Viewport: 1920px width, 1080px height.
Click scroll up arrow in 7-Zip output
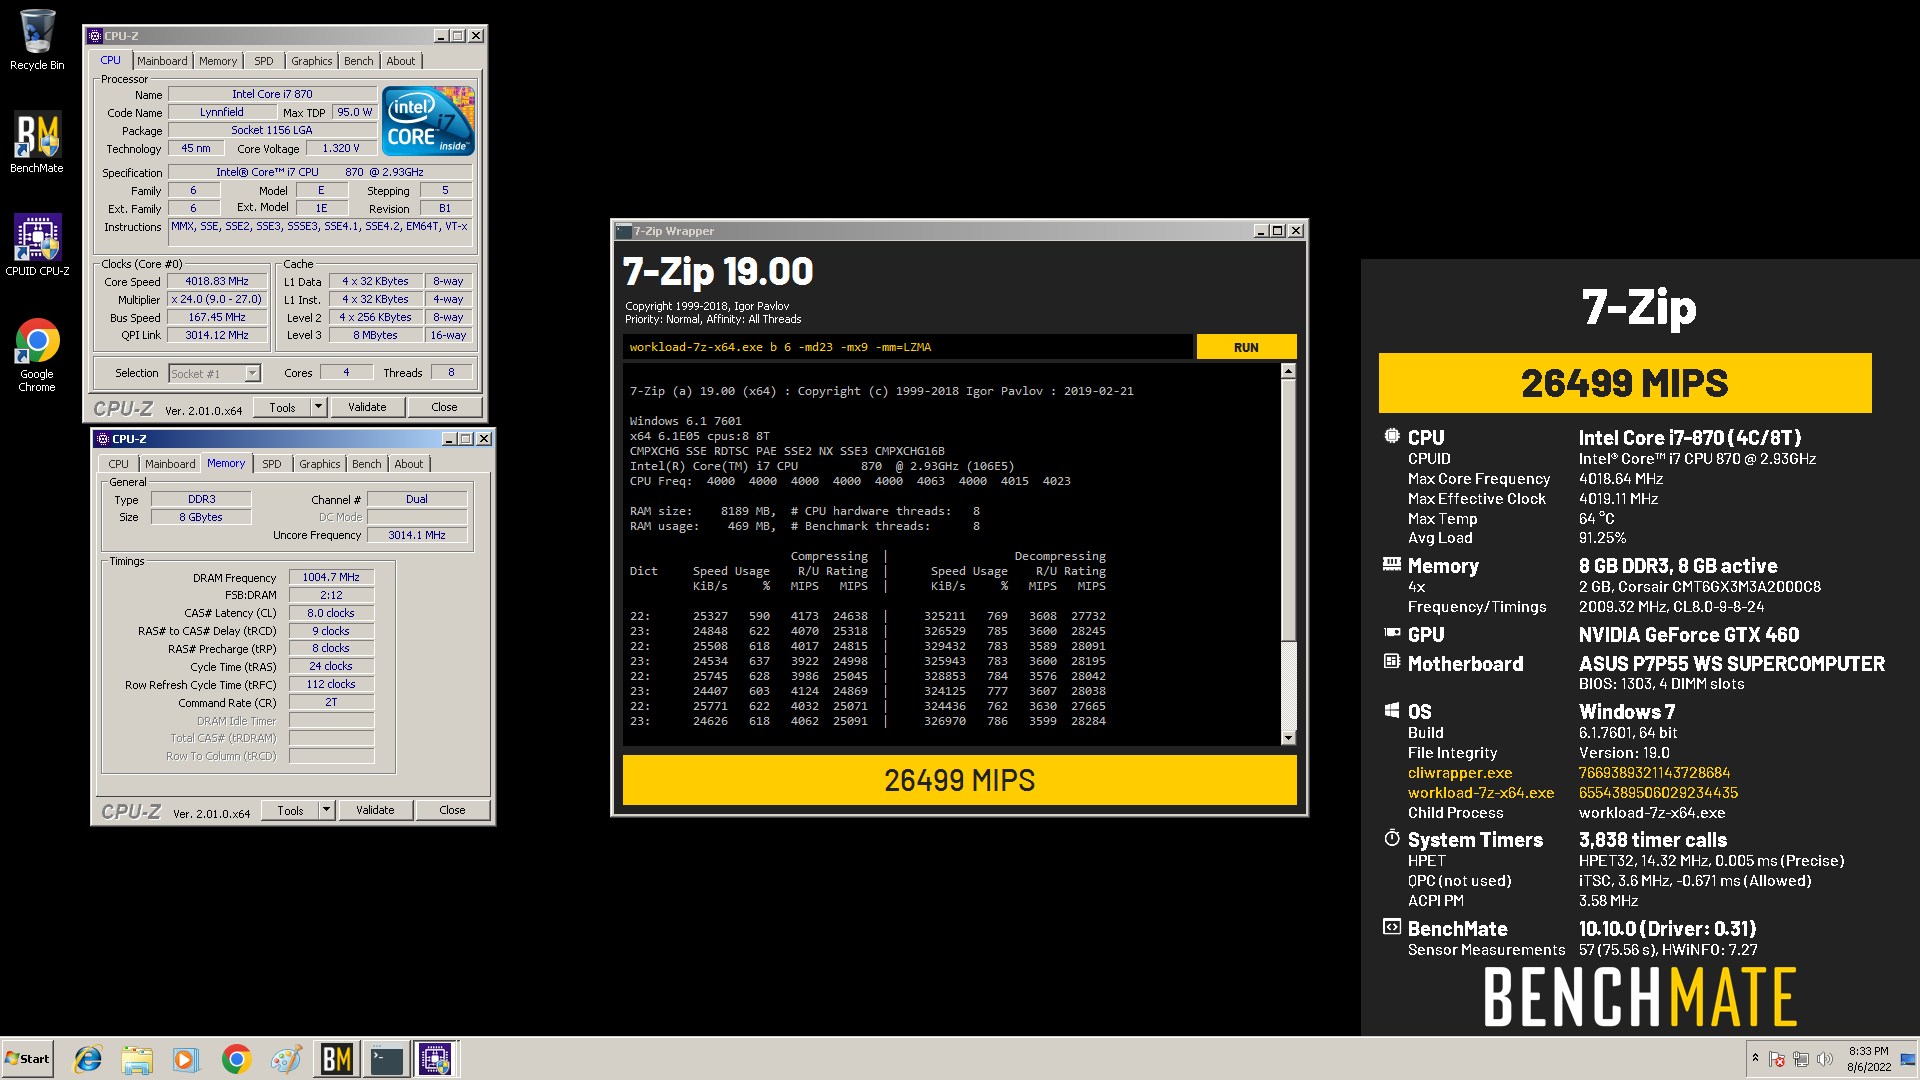click(x=1288, y=371)
